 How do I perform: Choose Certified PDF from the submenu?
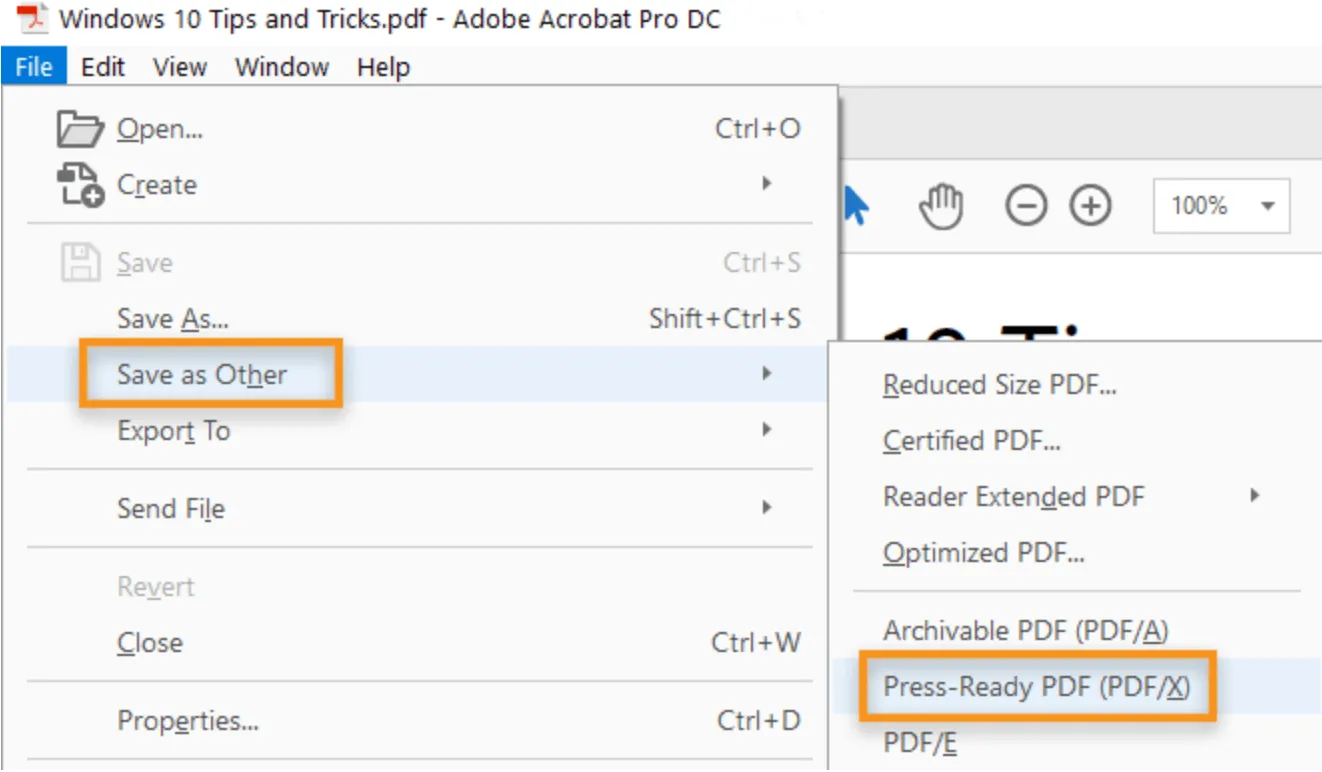point(974,440)
